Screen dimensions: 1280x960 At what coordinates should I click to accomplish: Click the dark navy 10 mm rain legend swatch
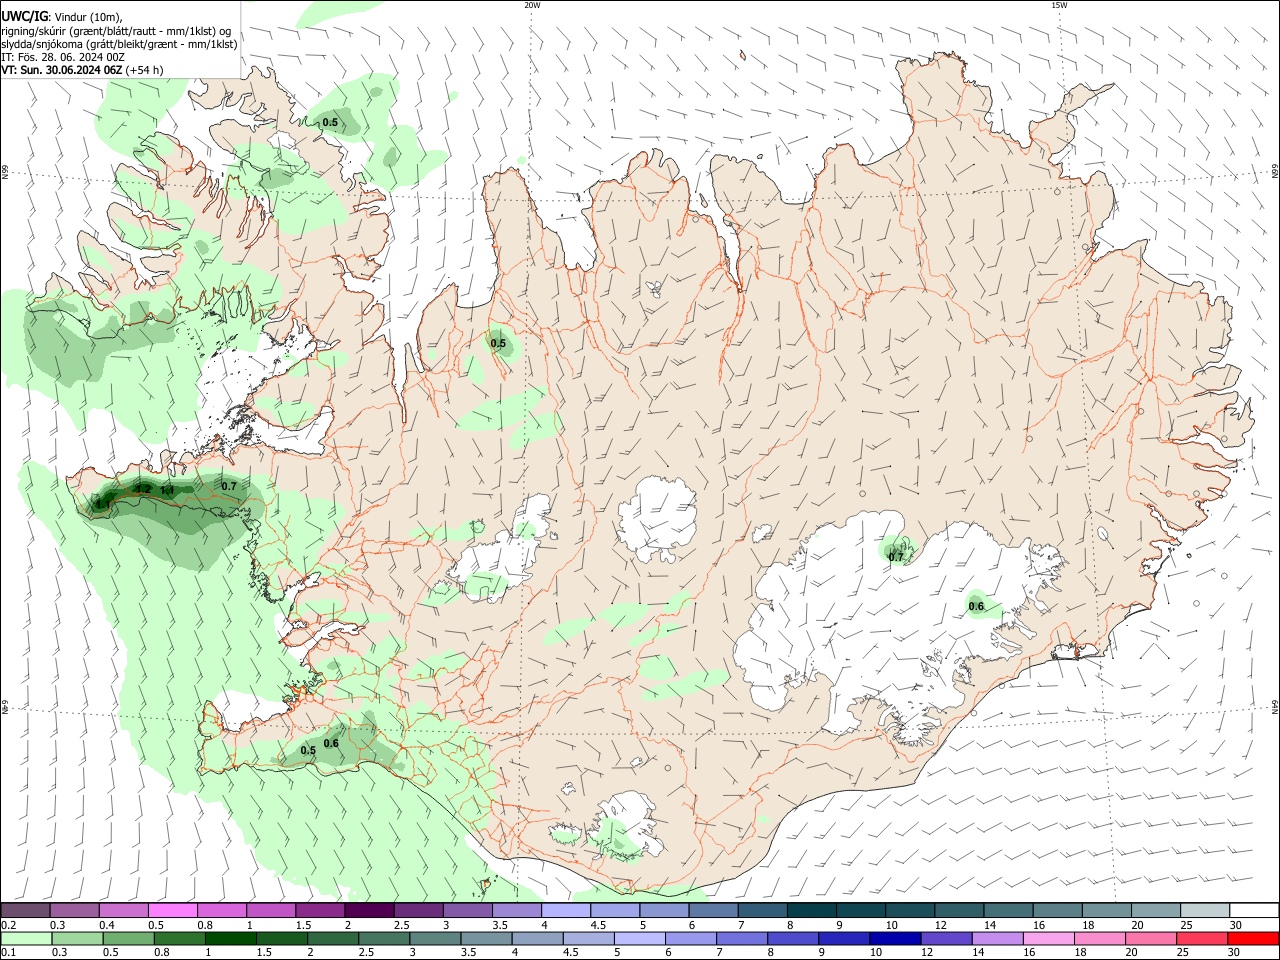(893, 938)
